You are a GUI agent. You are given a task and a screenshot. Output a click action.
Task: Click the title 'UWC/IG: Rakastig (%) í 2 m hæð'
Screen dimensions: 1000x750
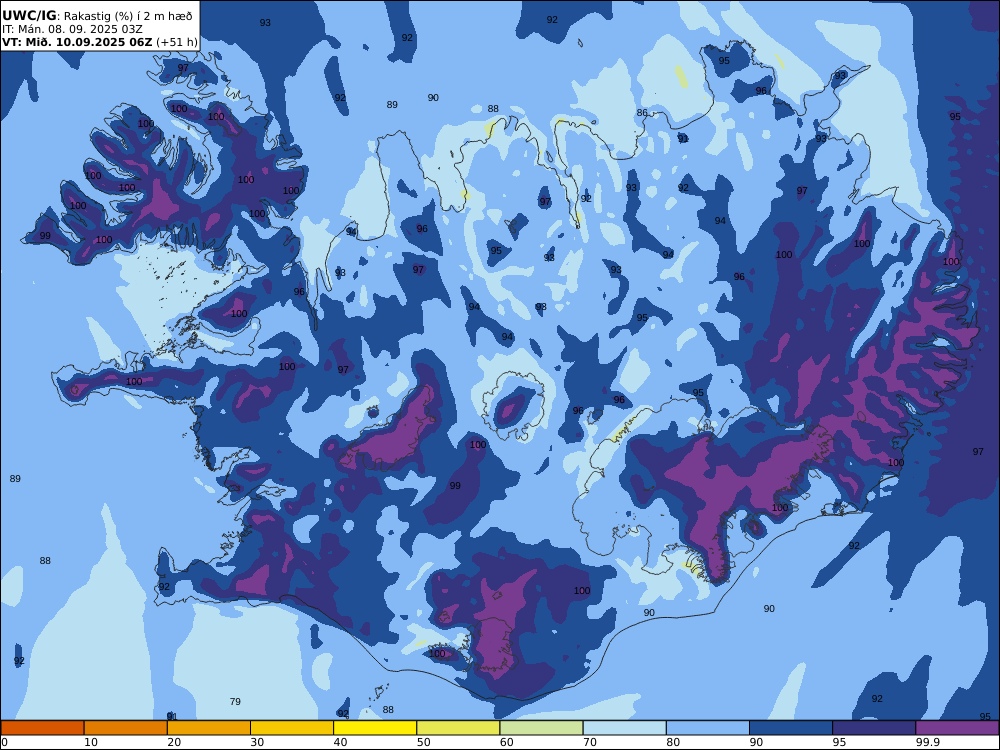point(96,16)
